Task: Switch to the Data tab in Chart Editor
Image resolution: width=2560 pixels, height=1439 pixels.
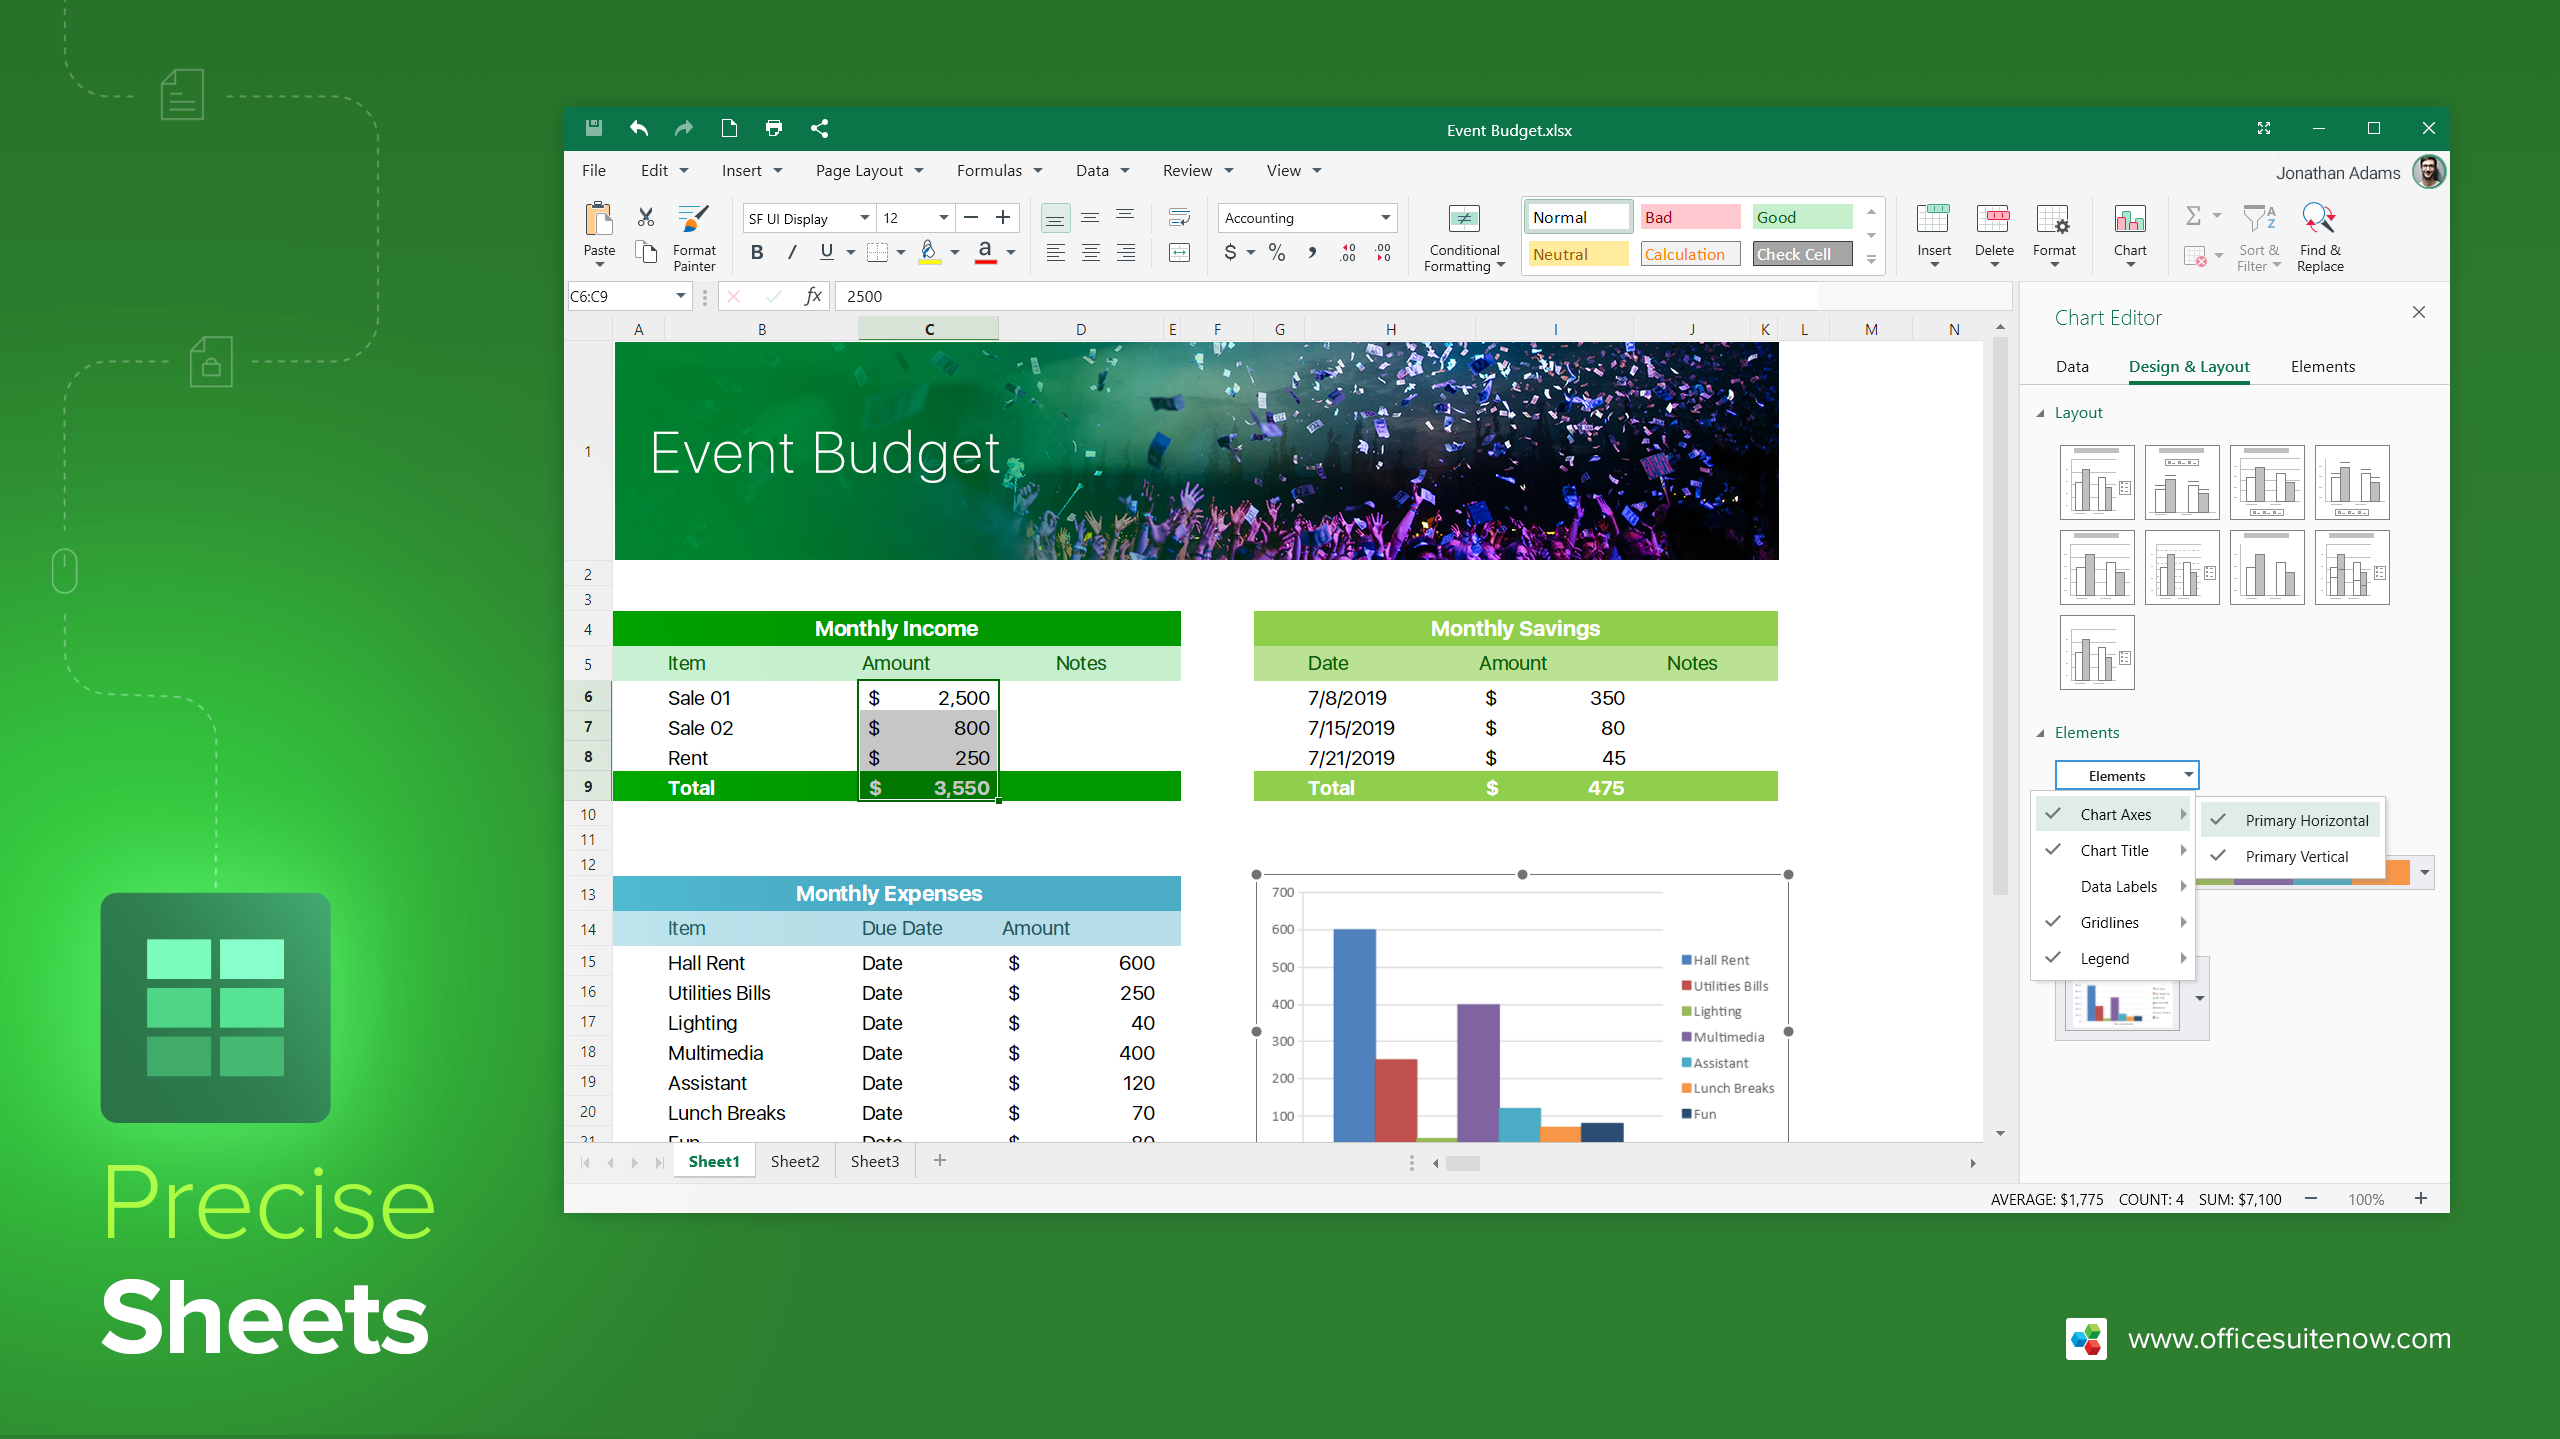Action: [2075, 366]
